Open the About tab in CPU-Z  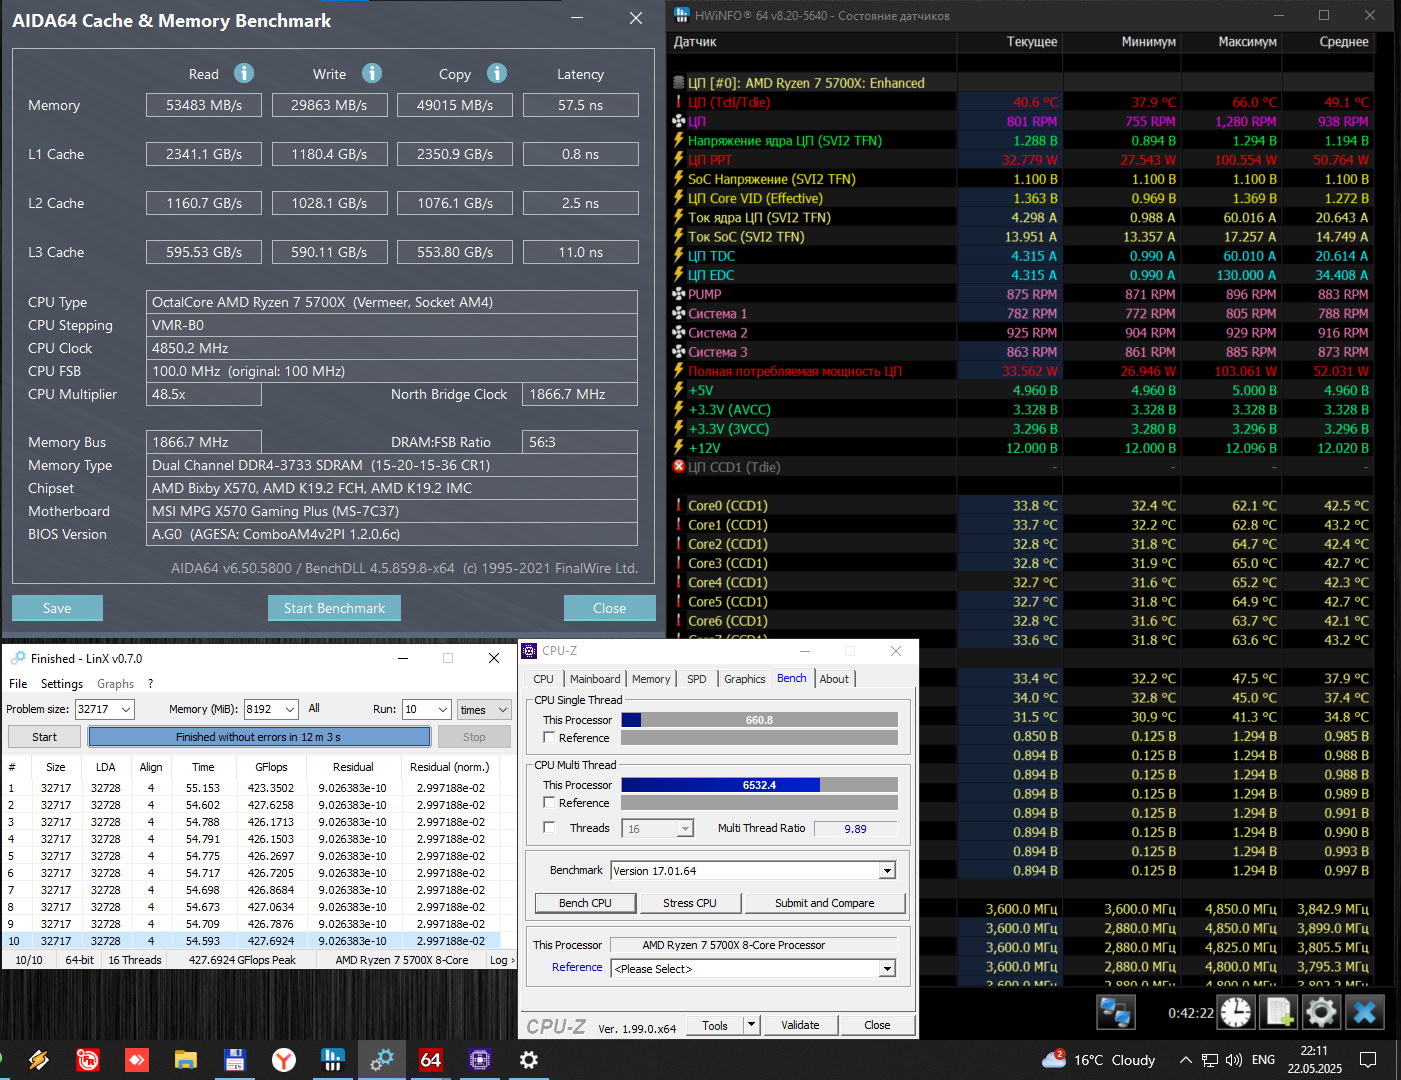click(834, 679)
